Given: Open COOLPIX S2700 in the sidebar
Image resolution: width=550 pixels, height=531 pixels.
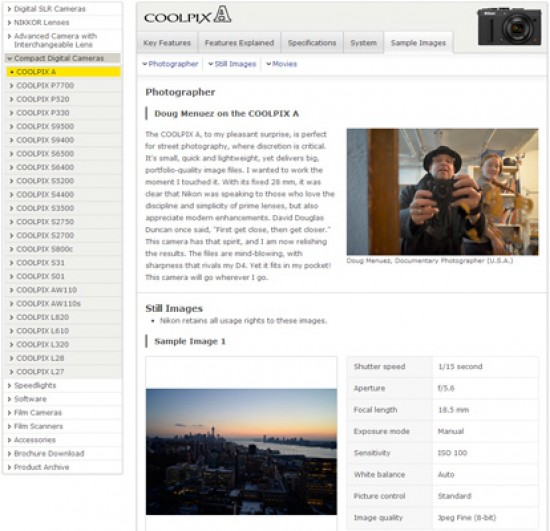Looking at the screenshot, I should (x=63, y=235).
